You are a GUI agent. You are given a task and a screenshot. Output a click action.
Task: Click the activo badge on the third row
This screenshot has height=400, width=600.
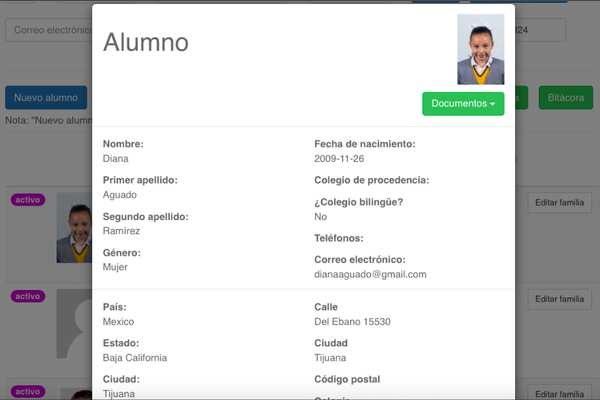[28, 392]
